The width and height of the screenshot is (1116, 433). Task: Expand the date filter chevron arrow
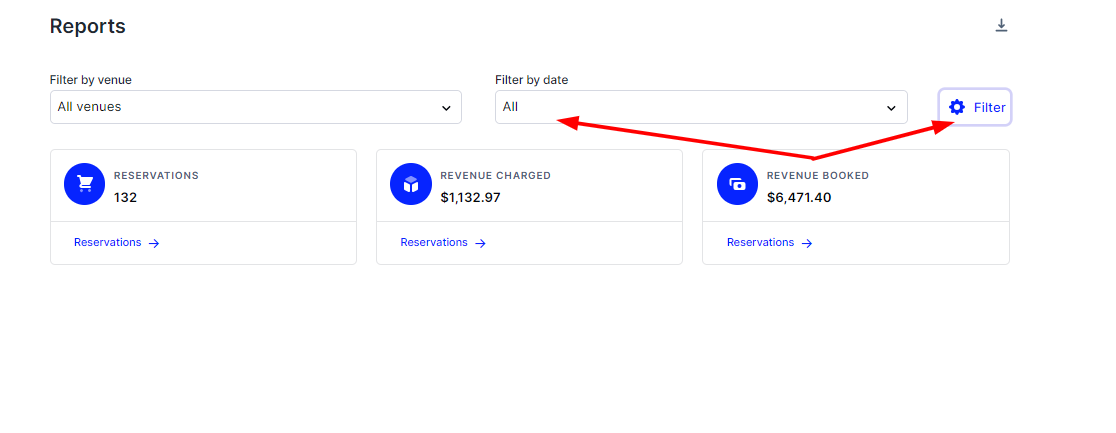click(891, 108)
